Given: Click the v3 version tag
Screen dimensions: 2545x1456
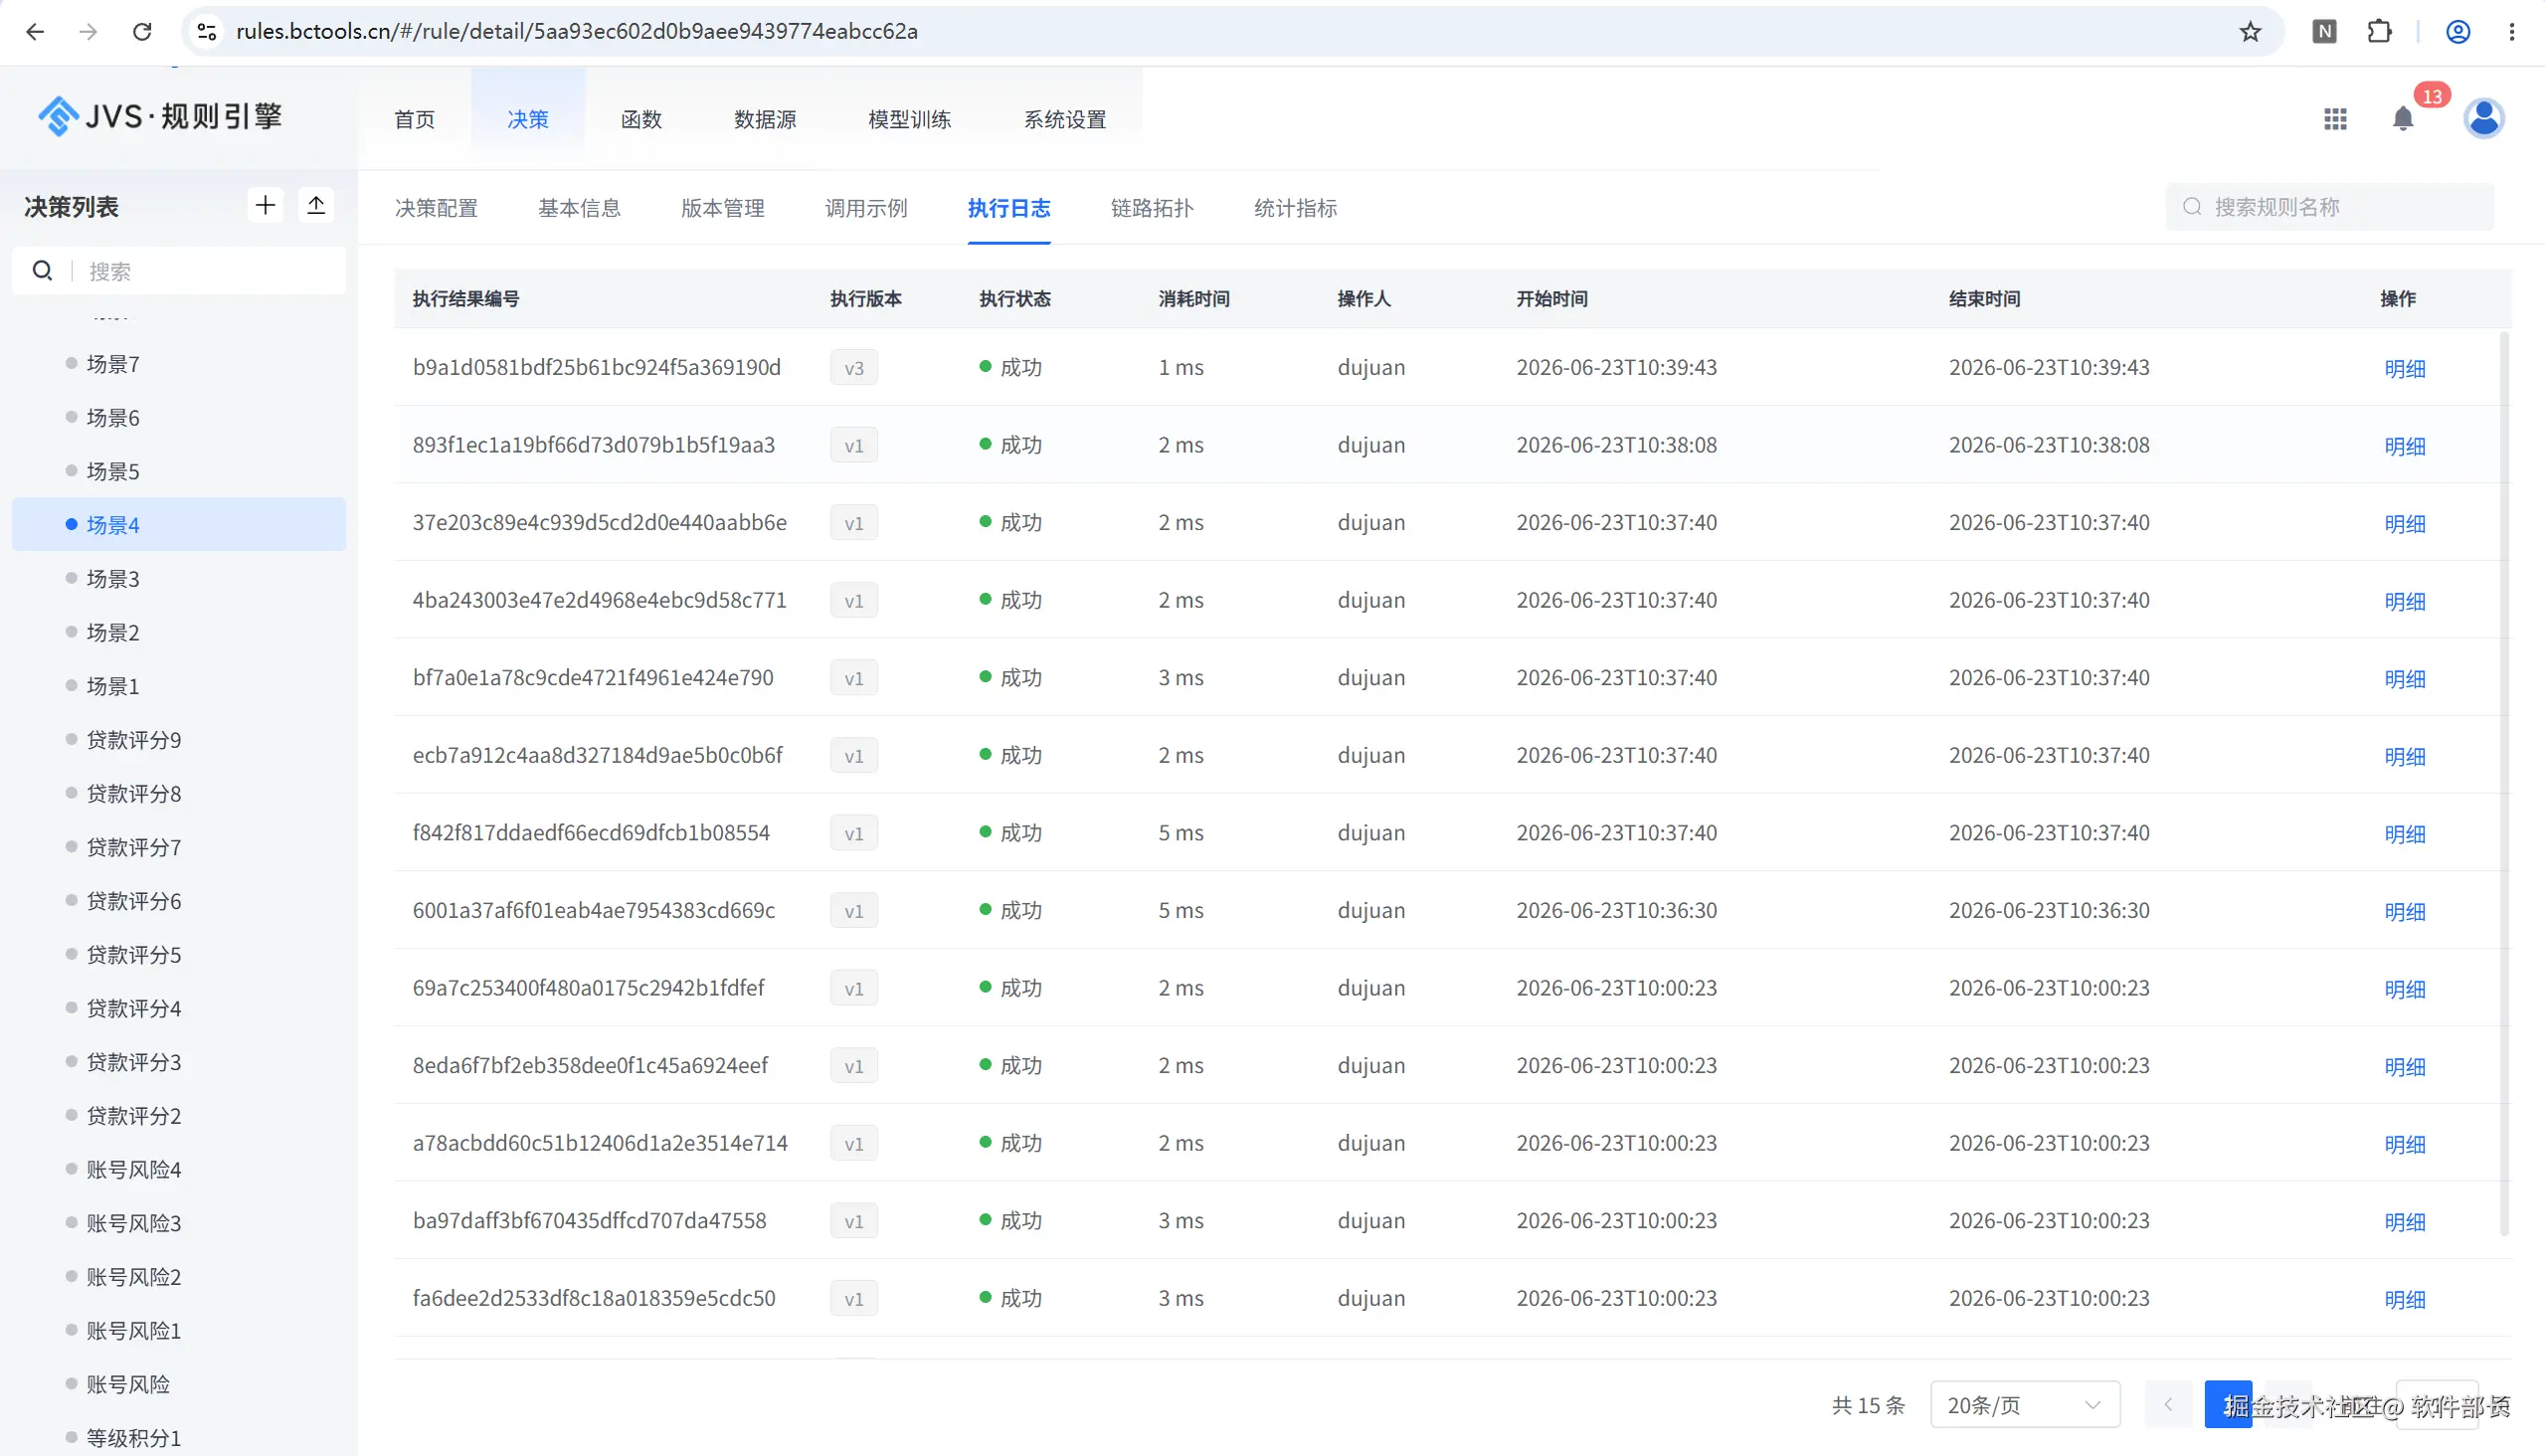Looking at the screenshot, I should pyautogui.click(x=853, y=368).
